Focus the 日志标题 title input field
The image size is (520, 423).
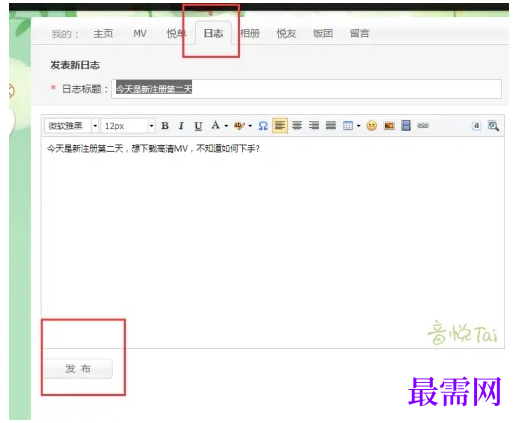coord(306,89)
